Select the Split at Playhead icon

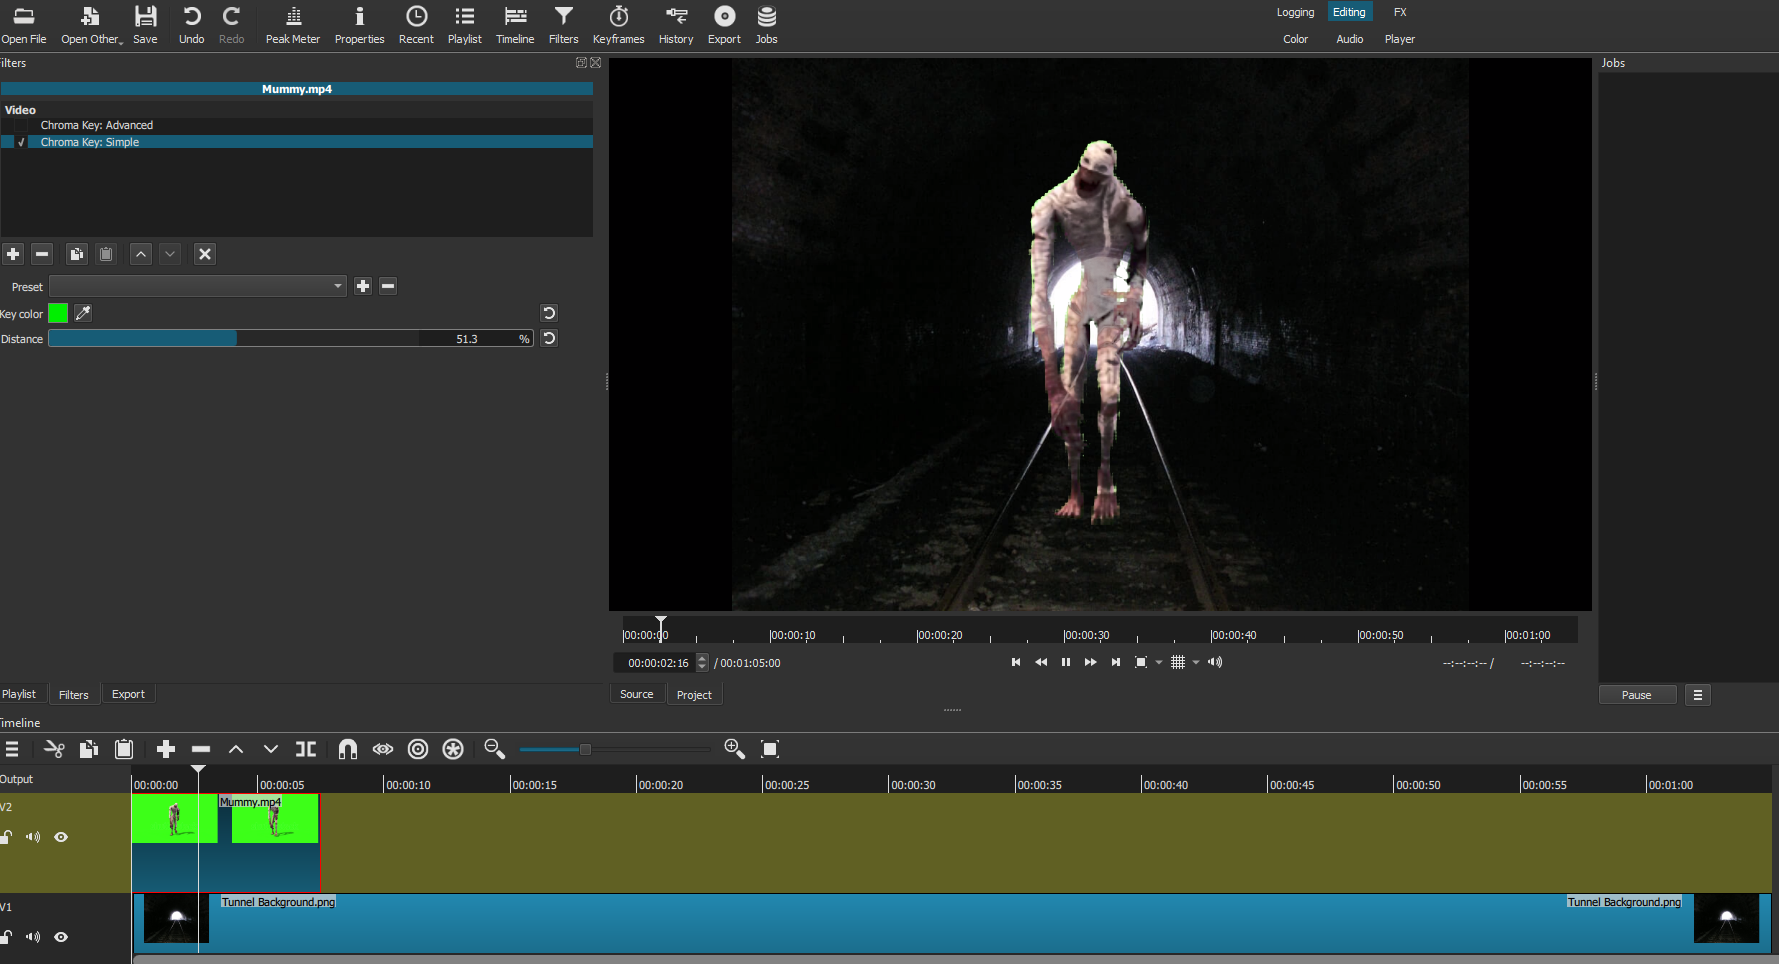(306, 749)
